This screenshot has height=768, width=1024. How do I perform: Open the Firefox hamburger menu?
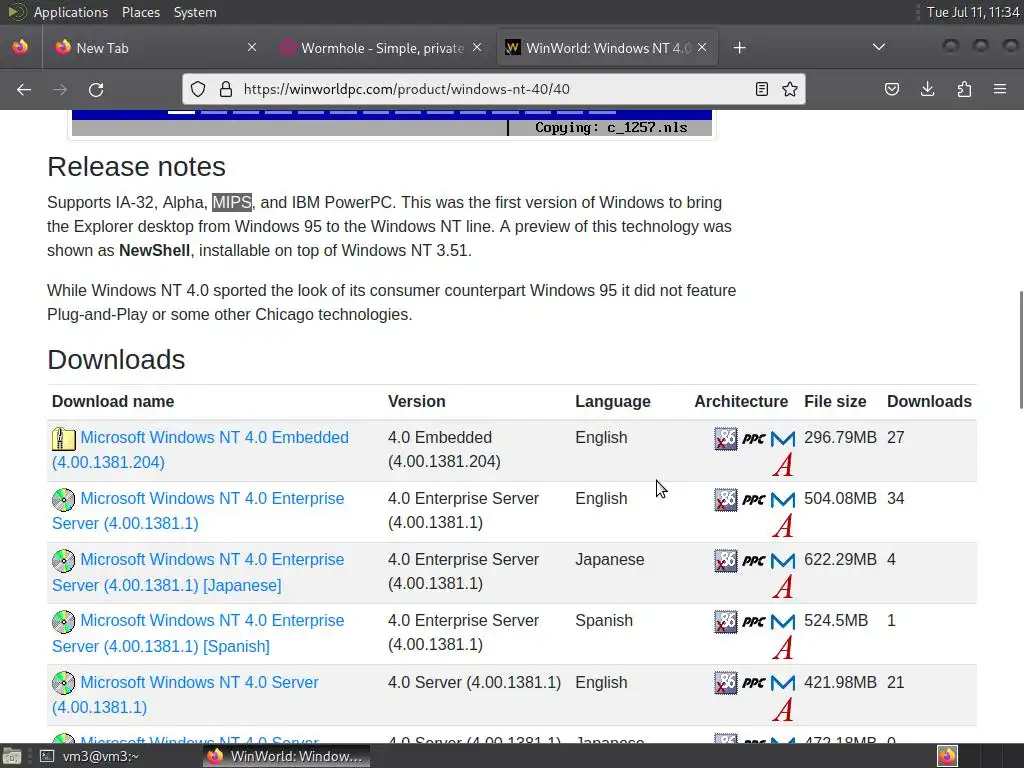click(1000, 89)
